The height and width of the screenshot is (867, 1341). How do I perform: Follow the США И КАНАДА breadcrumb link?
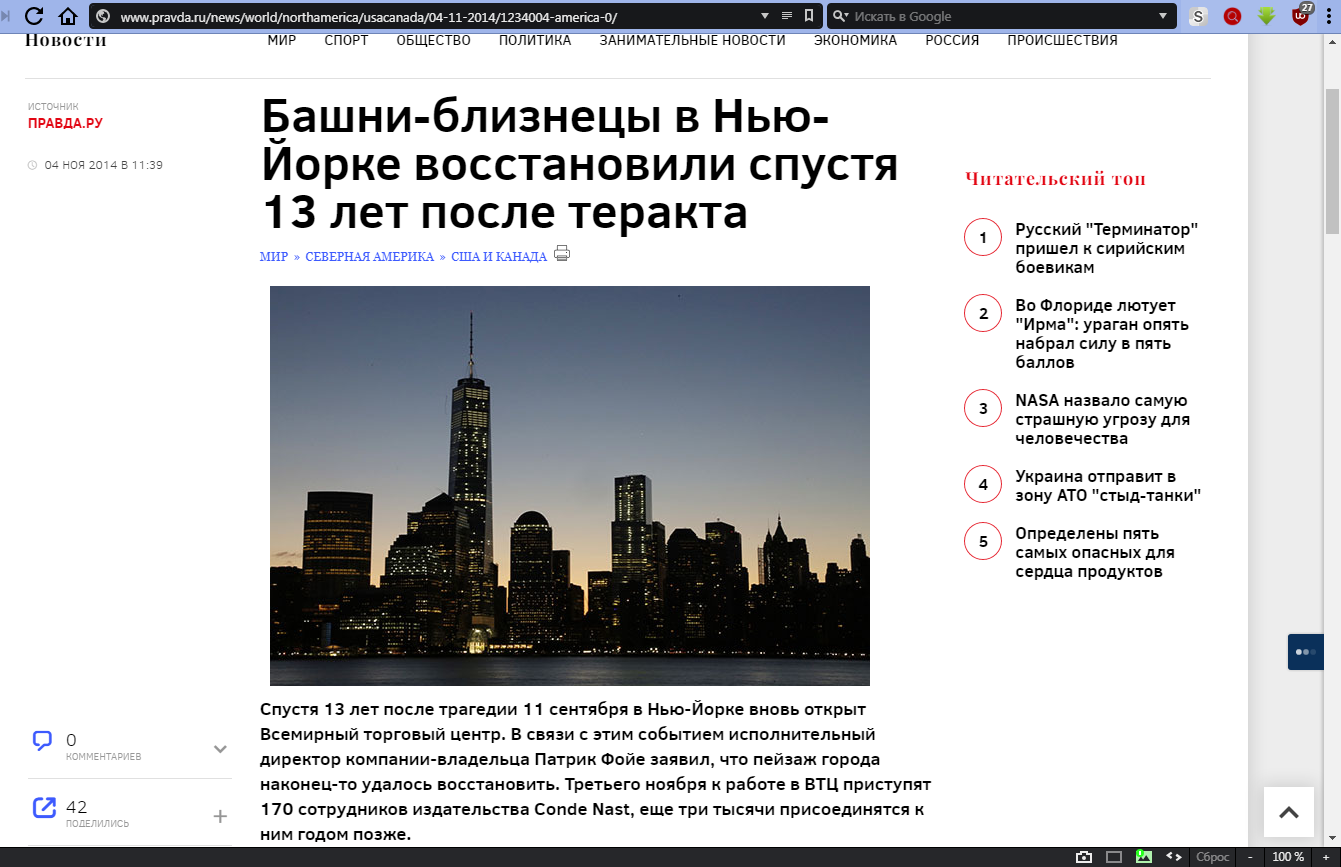point(499,257)
